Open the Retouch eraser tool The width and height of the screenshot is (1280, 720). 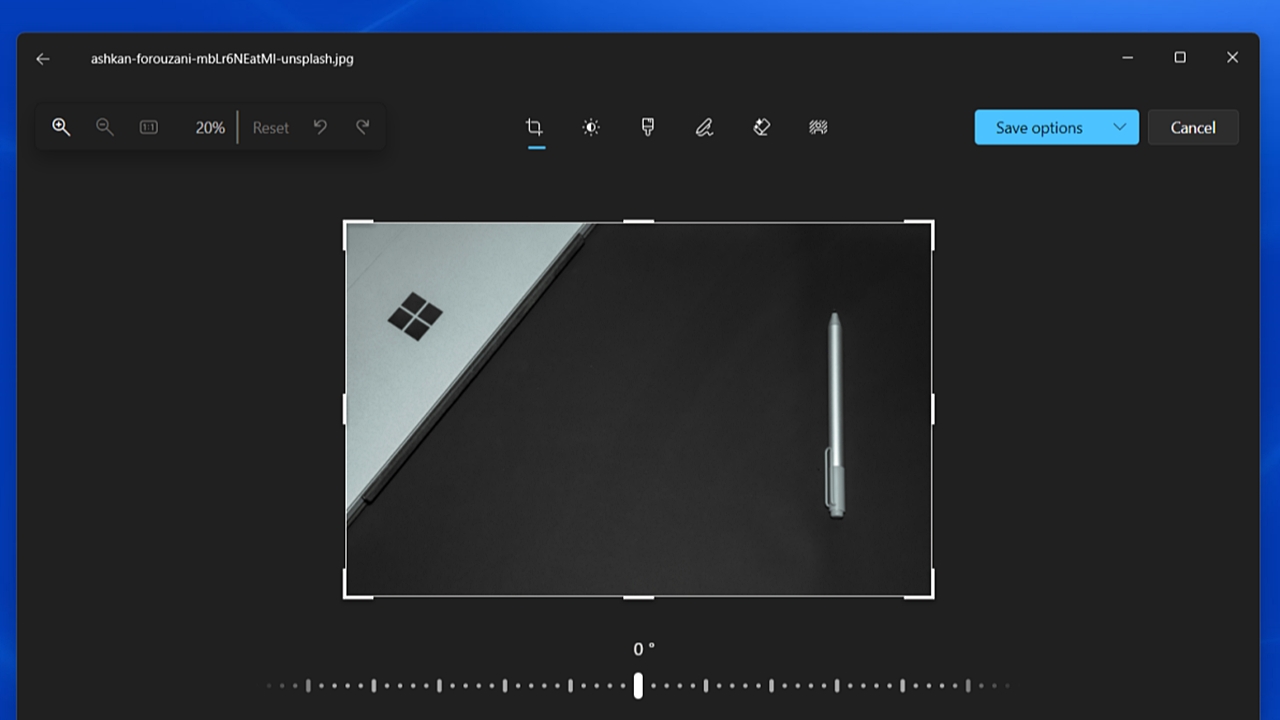click(x=761, y=127)
